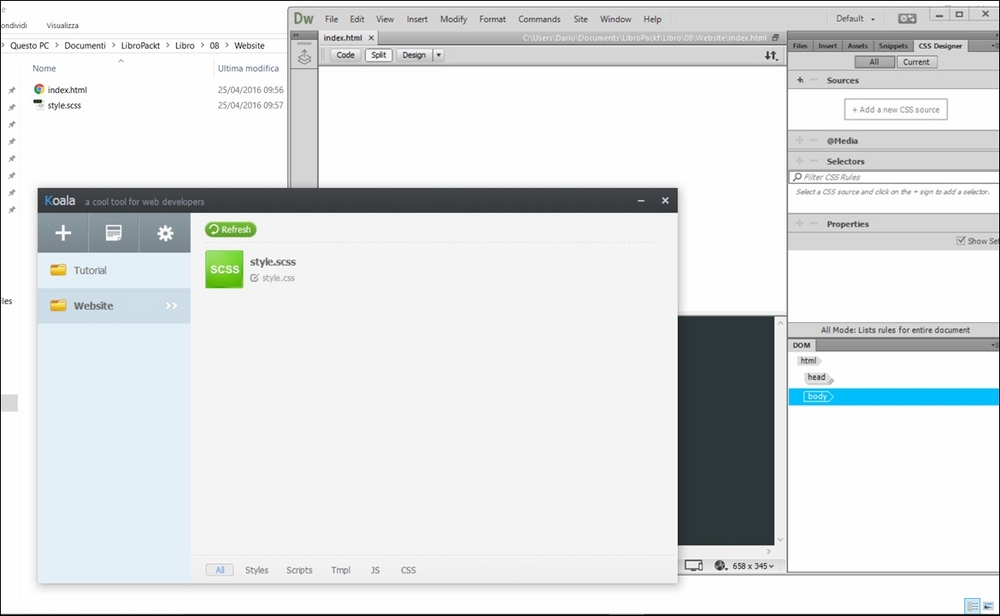Image resolution: width=1000 pixels, height=616 pixels.
Task: Open the Modify menu
Action: coord(453,19)
